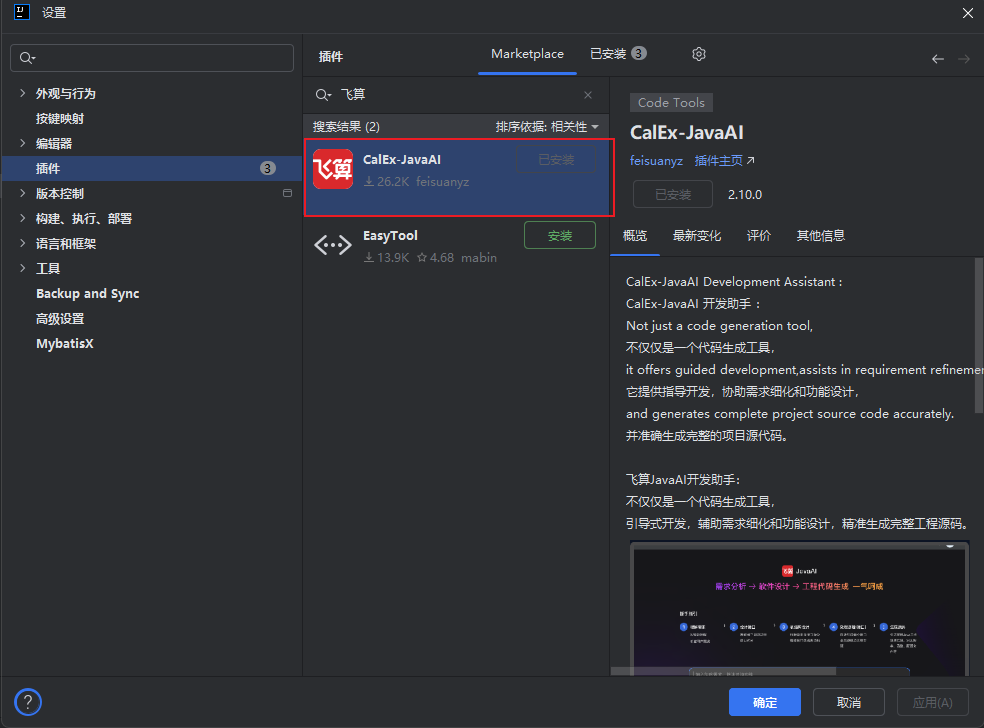Click the JavaAI preview screenshot
This screenshot has width=984, height=728.
[x=799, y=608]
